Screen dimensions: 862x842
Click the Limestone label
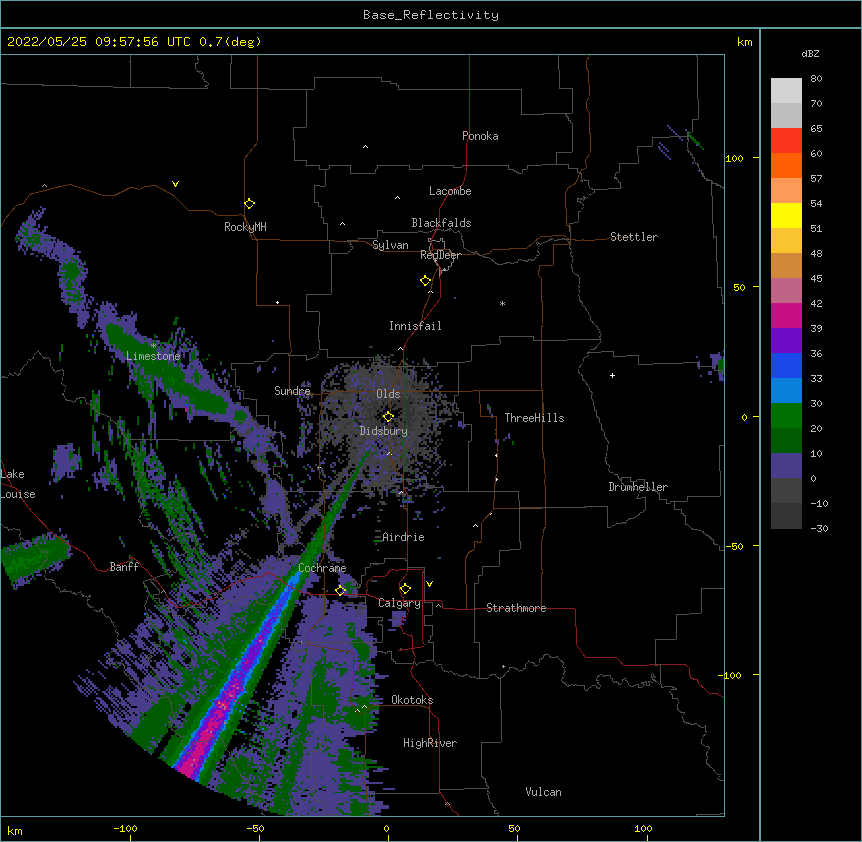pos(153,356)
